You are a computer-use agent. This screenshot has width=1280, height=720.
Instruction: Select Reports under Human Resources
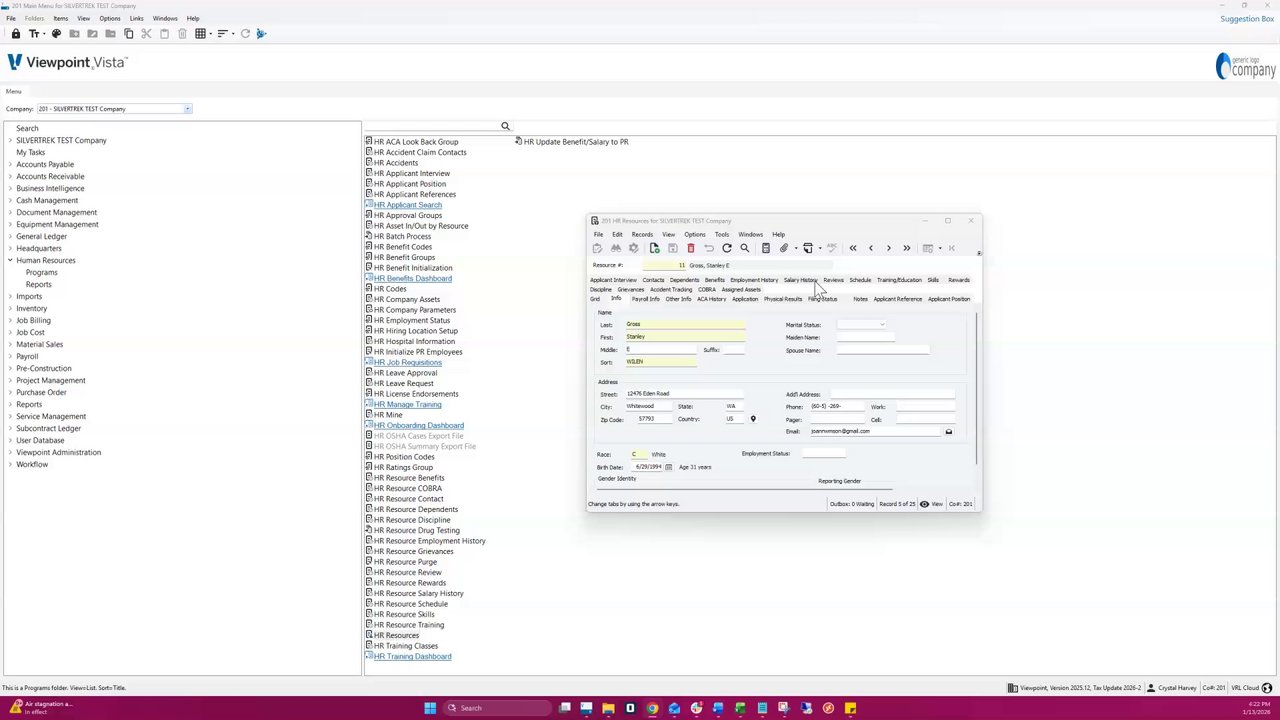point(39,284)
